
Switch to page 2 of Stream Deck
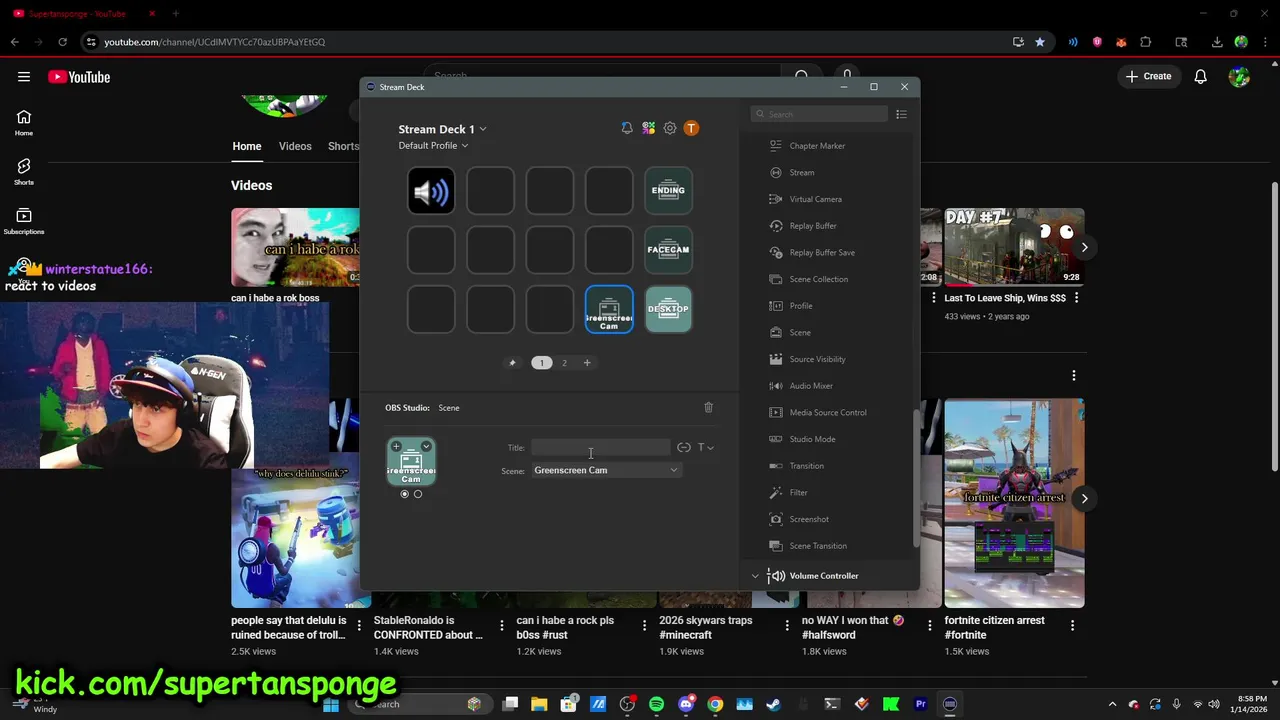click(564, 363)
